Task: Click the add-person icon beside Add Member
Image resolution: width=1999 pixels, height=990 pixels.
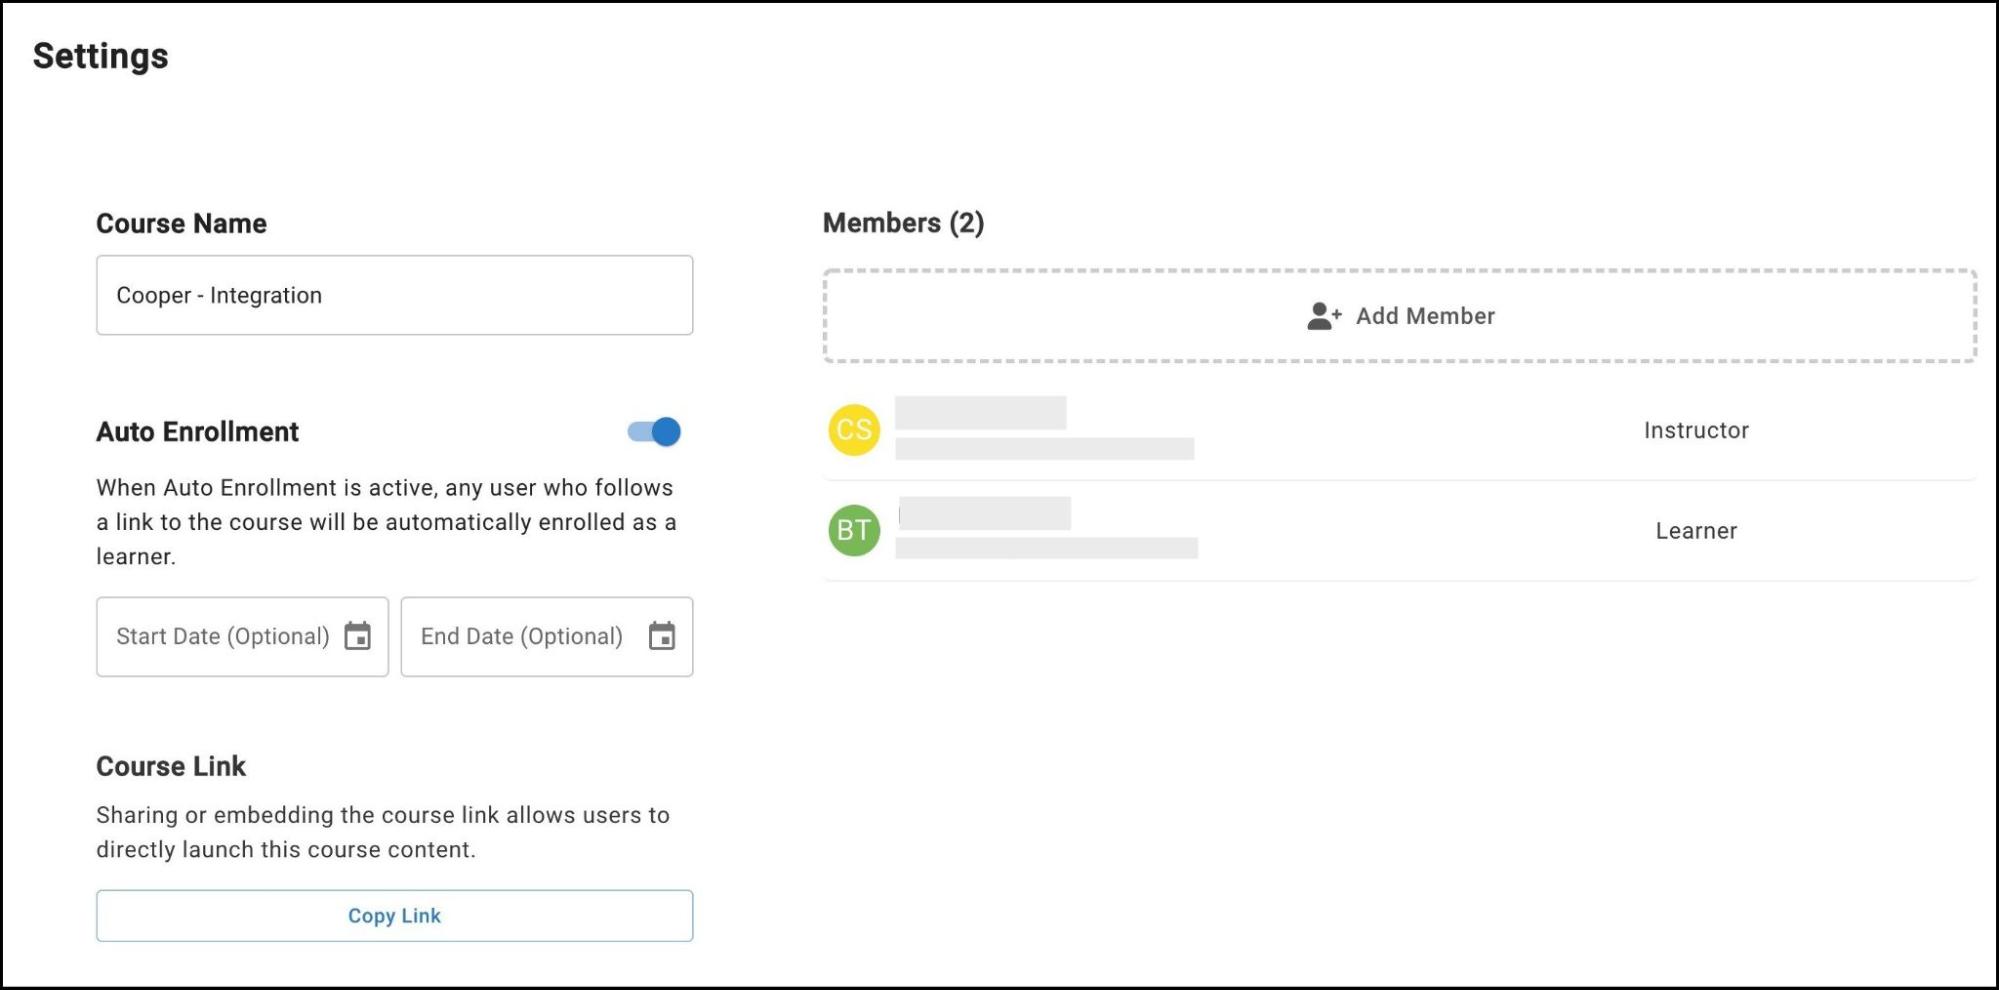Action: pos(1323,316)
